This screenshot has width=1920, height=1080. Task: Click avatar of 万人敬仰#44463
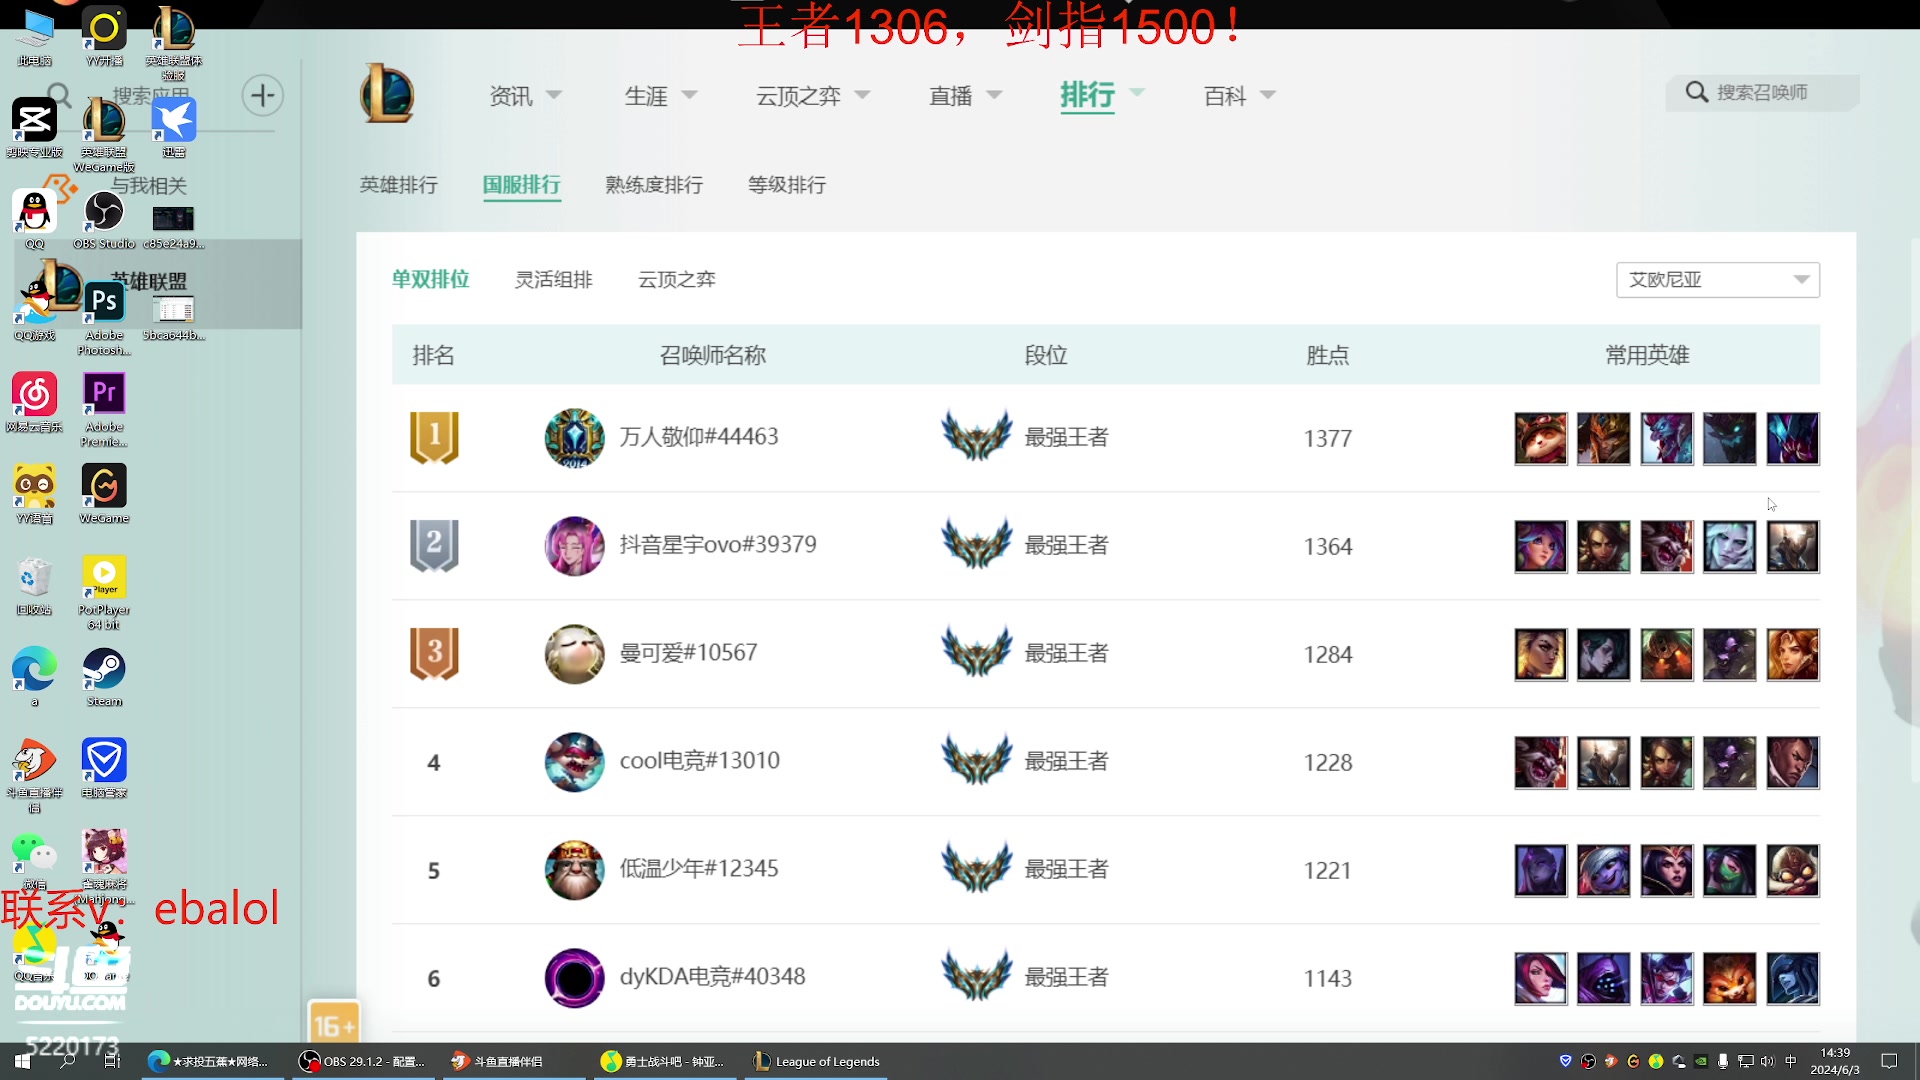pyautogui.click(x=574, y=438)
